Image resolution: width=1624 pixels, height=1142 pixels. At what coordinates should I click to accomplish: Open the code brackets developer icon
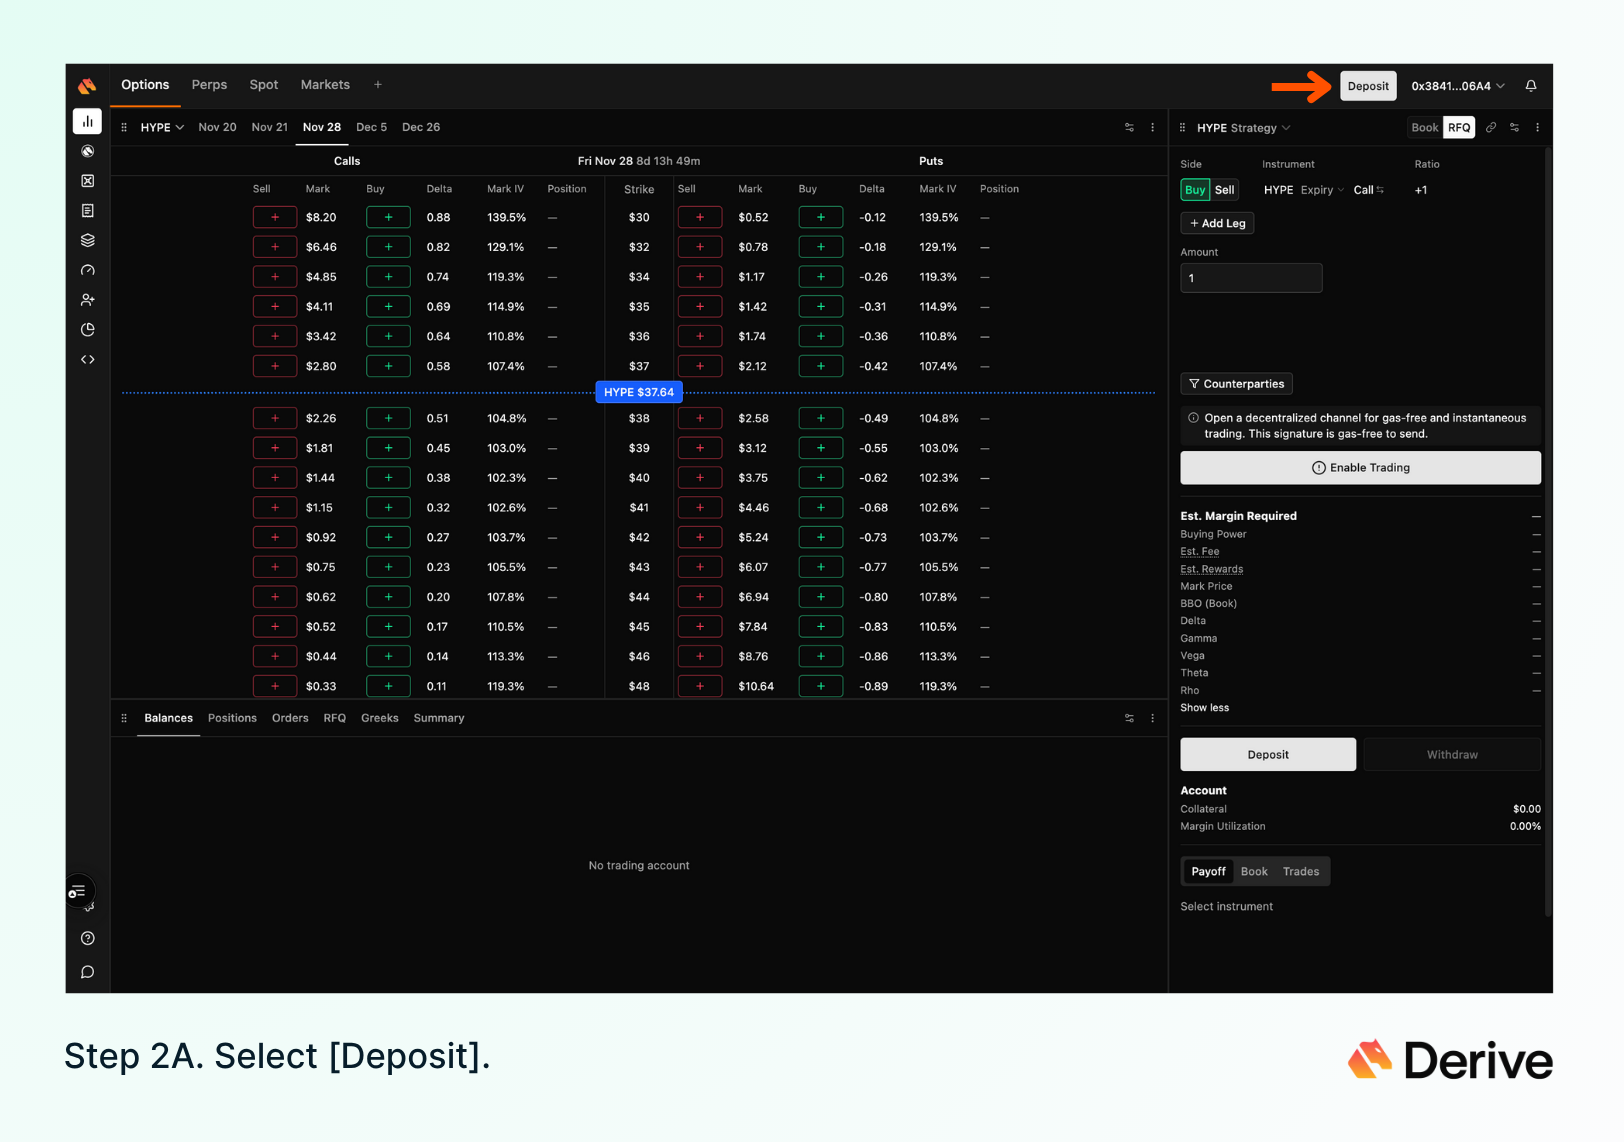tap(88, 359)
